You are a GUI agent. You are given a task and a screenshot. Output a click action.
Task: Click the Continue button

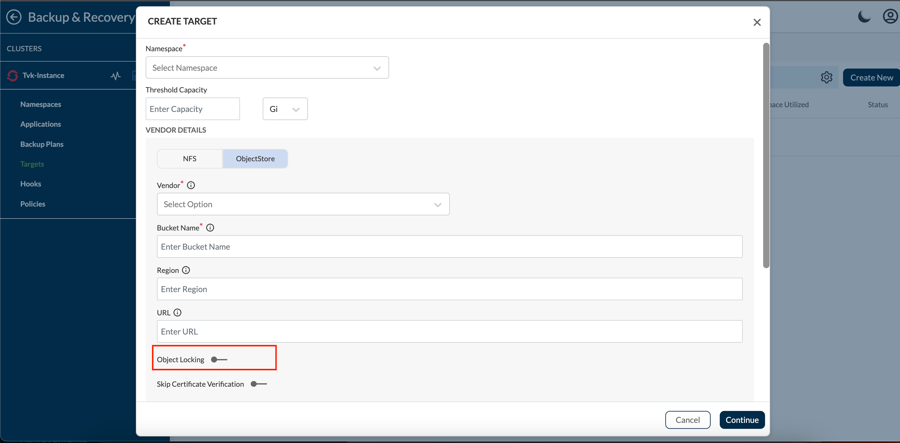[741, 420]
